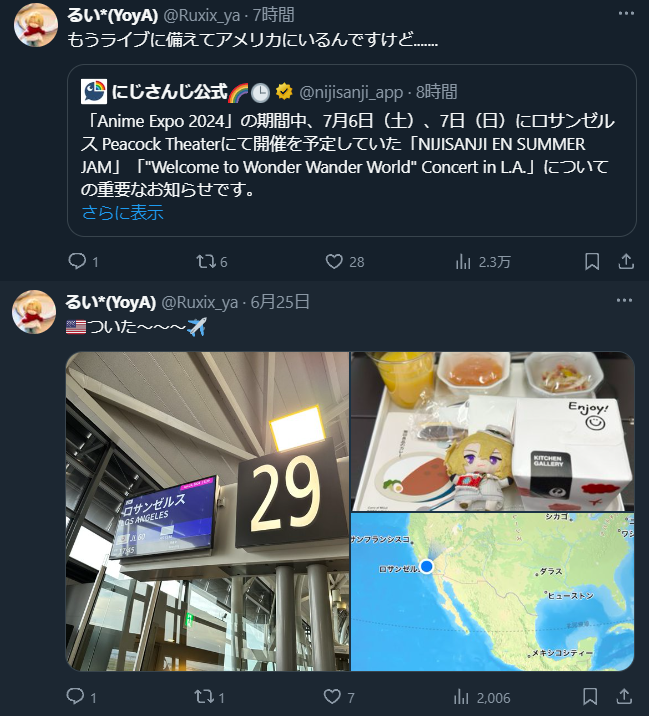Open more options on June 25 tweet
The height and width of the screenshot is (716, 649).
coord(624,300)
